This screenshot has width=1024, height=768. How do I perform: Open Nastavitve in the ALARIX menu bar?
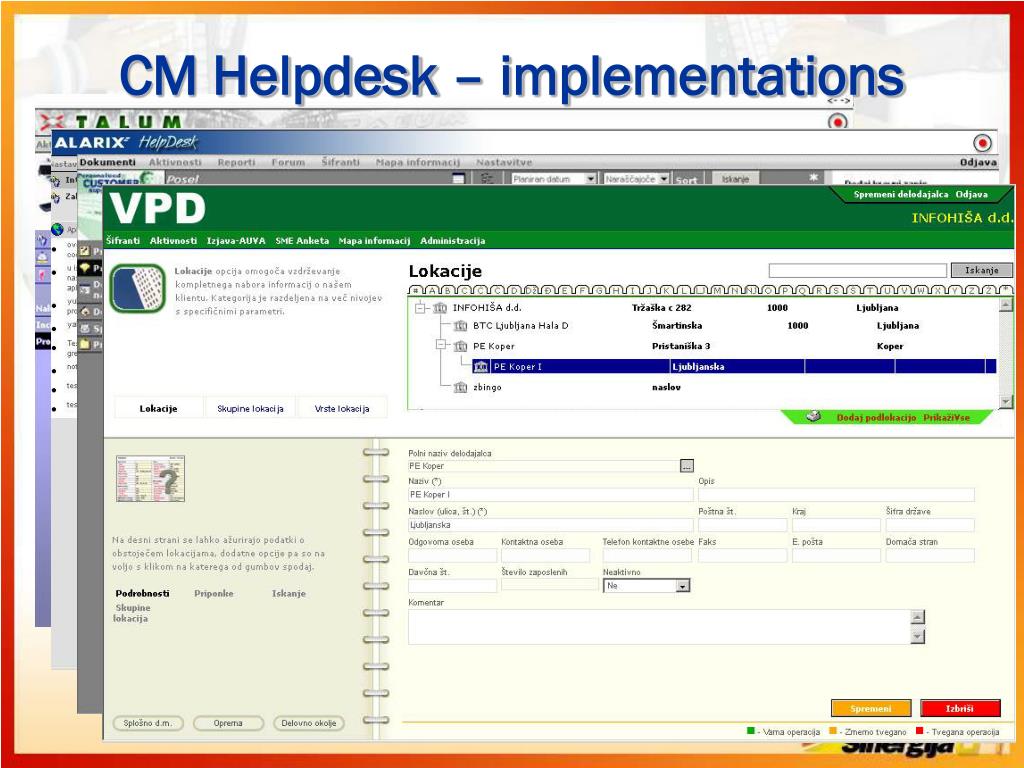point(504,162)
